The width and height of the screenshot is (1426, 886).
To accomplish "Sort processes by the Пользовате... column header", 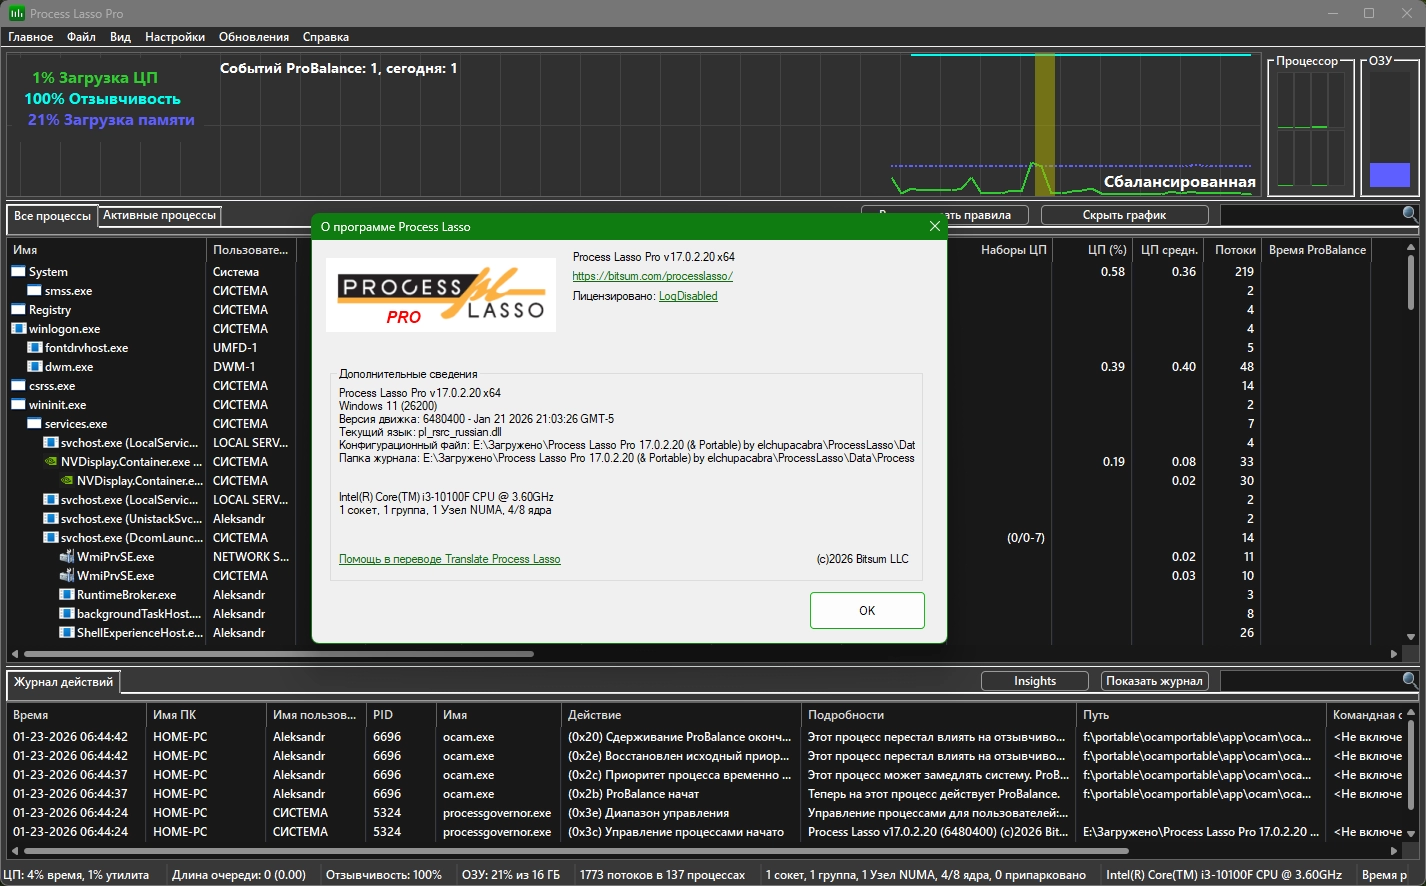I will tap(250, 250).
